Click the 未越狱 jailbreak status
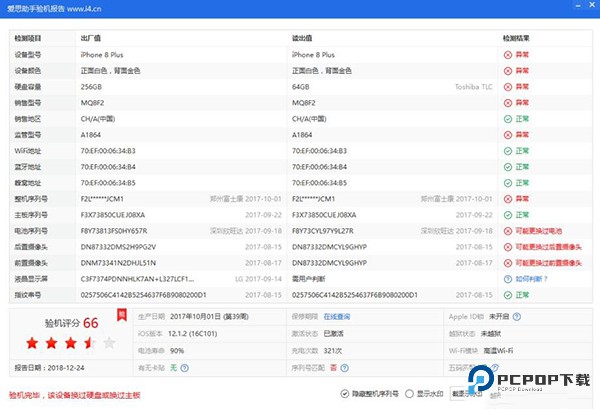The image size is (600, 409). (x=491, y=334)
